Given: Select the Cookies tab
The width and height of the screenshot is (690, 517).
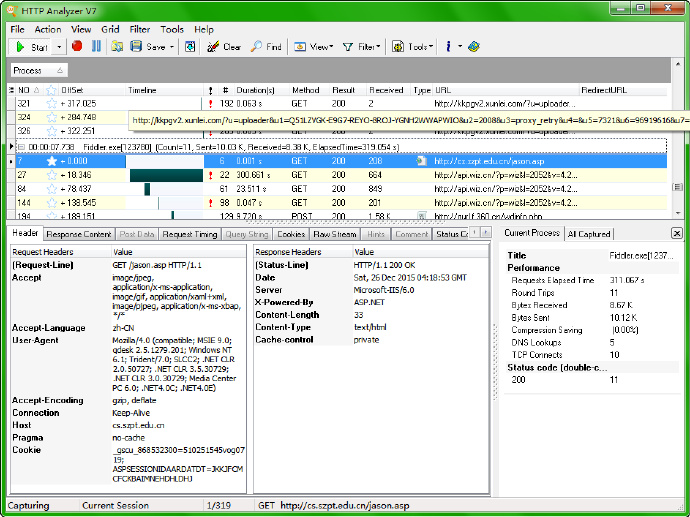Looking at the screenshot, I should coord(291,234).
